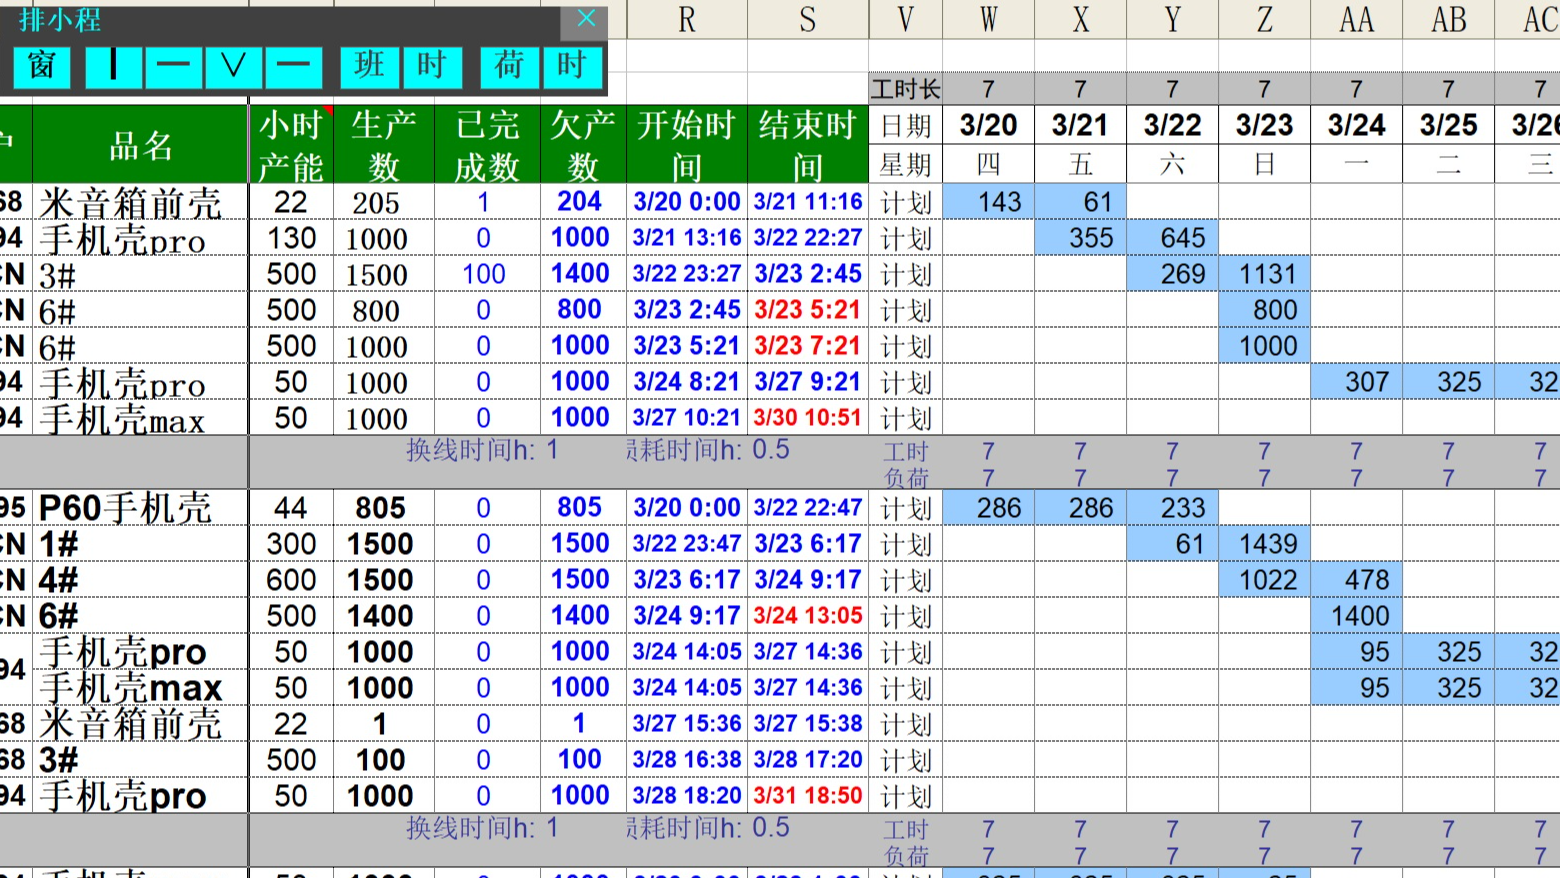
Task: Click the 生产数 cell showing 205
Action: pyautogui.click(x=384, y=202)
